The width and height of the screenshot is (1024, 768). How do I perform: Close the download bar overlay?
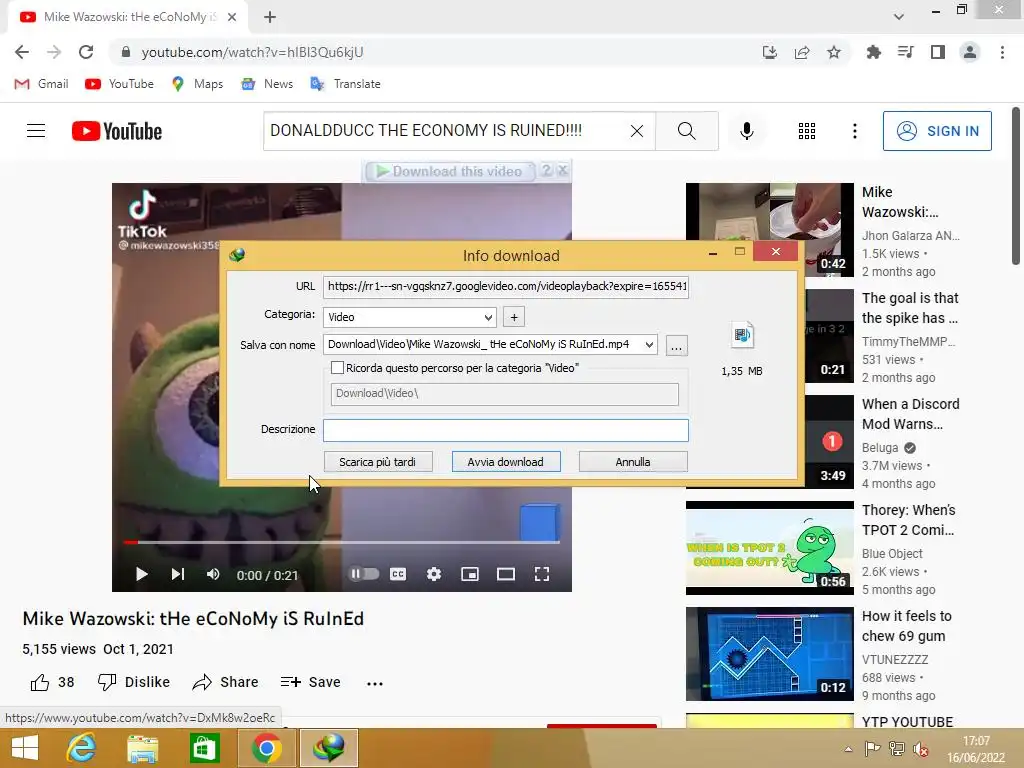563,170
